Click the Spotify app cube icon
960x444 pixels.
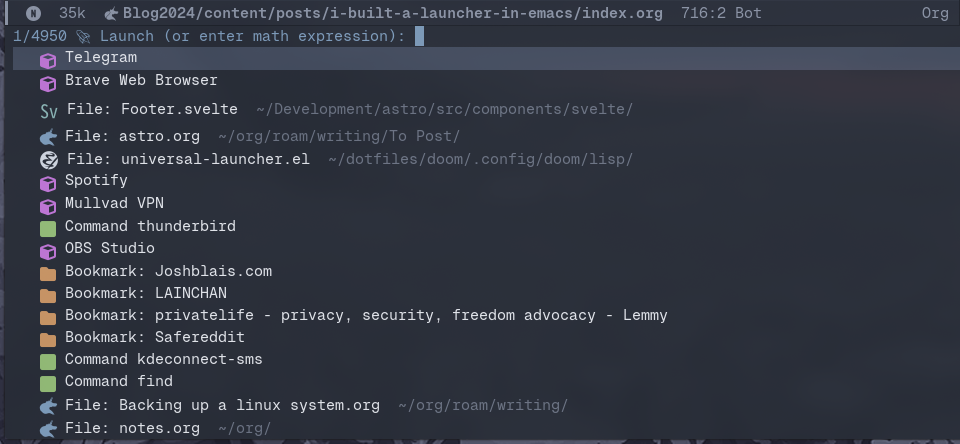48,183
